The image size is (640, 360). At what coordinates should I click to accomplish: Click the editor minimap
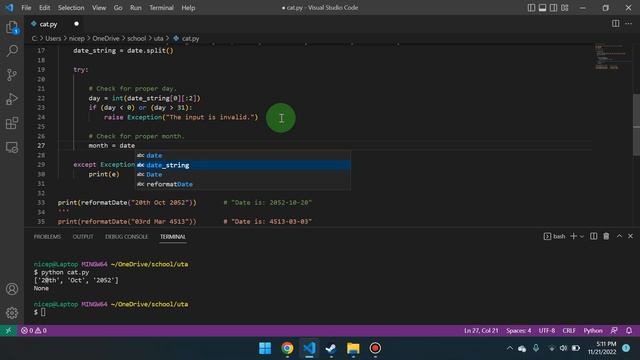coord(611,57)
